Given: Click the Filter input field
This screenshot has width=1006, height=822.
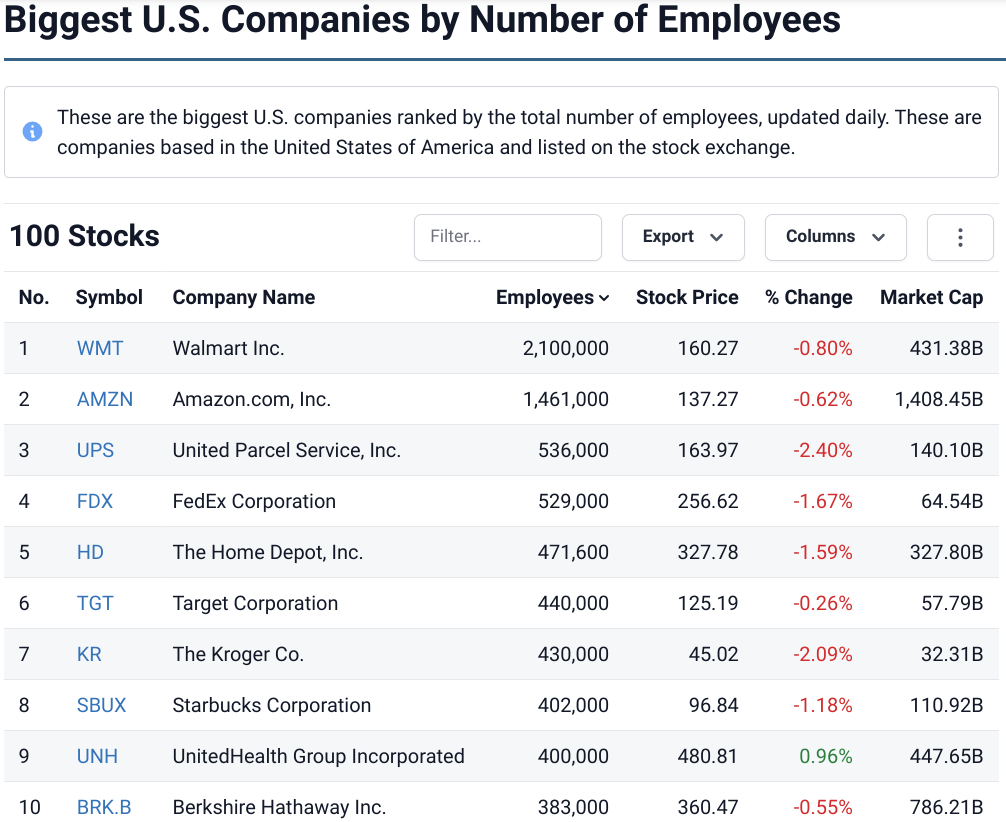Looking at the screenshot, I should pyautogui.click(x=507, y=237).
